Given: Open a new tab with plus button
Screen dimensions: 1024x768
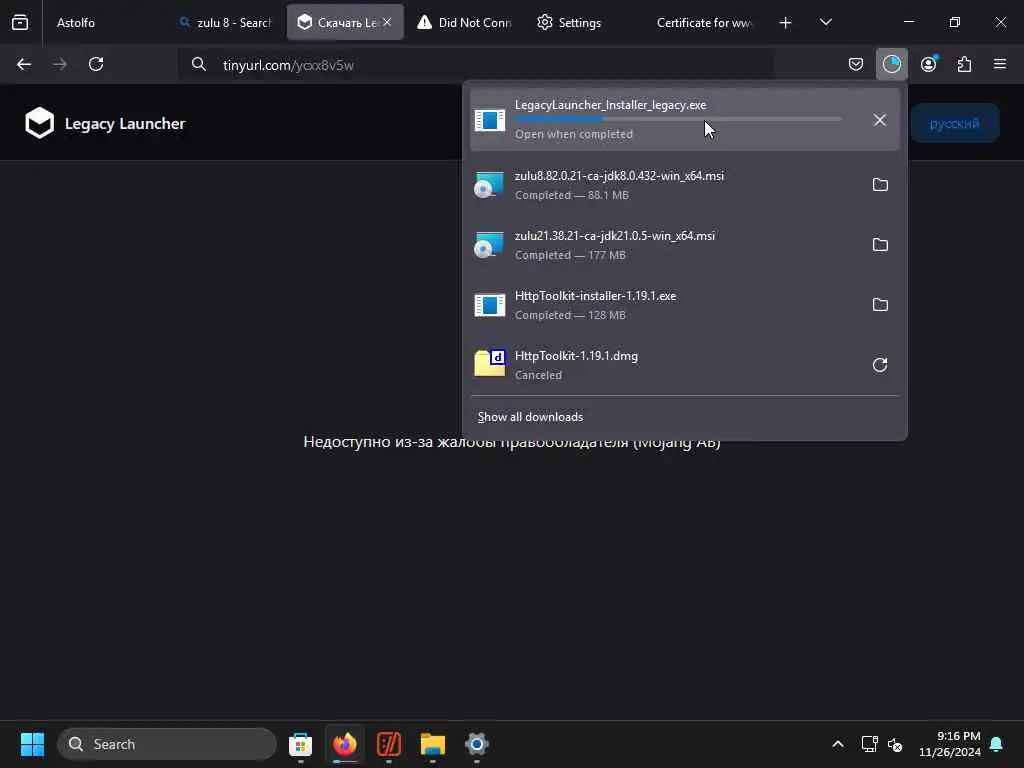Looking at the screenshot, I should (786, 23).
